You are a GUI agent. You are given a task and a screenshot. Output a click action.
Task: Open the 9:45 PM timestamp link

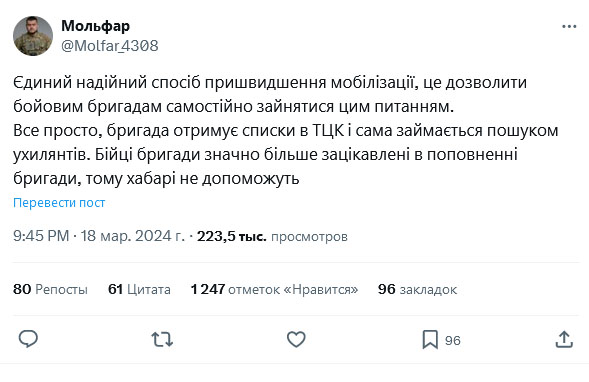pyautogui.click(x=41, y=236)
